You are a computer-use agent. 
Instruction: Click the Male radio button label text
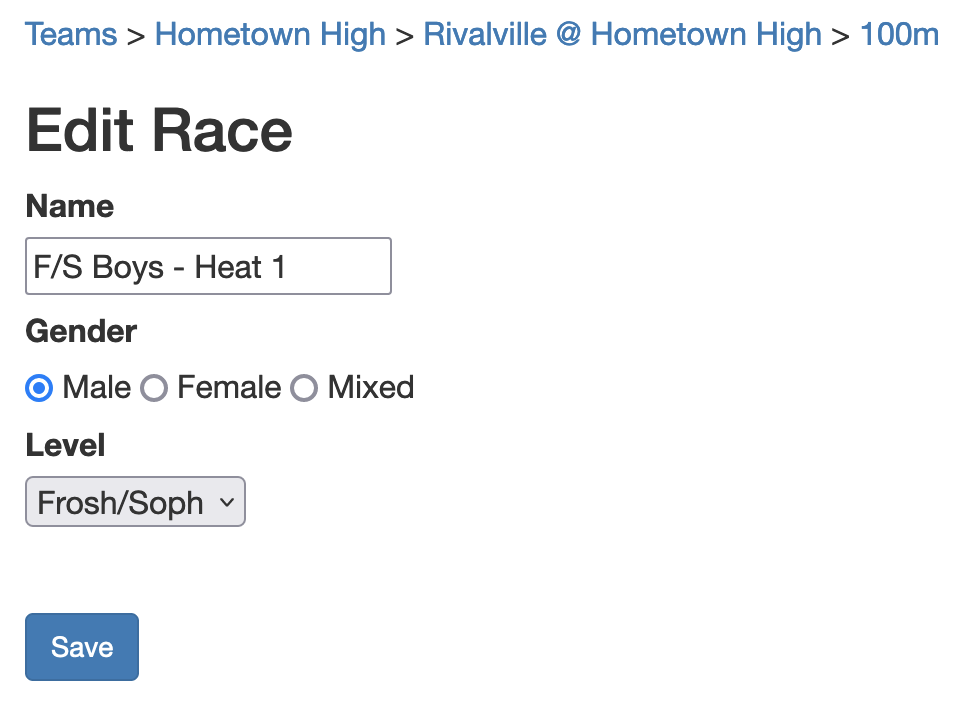click(96, 388)
